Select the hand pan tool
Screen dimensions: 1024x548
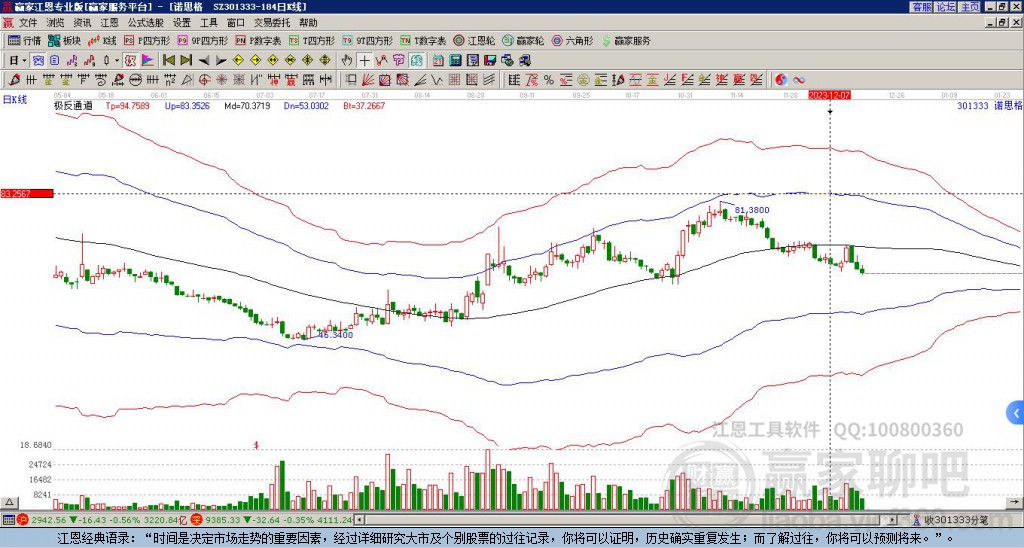point(347,61)
